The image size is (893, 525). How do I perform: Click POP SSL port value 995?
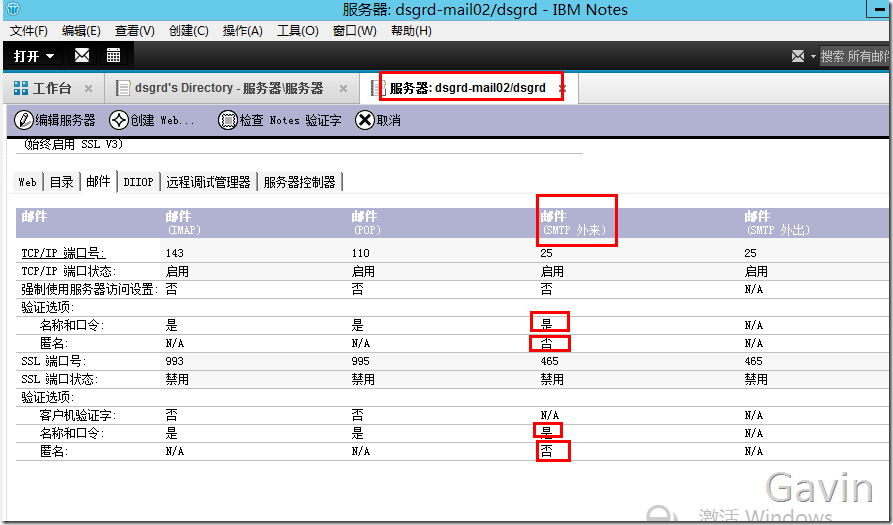(x=361, y=361)
